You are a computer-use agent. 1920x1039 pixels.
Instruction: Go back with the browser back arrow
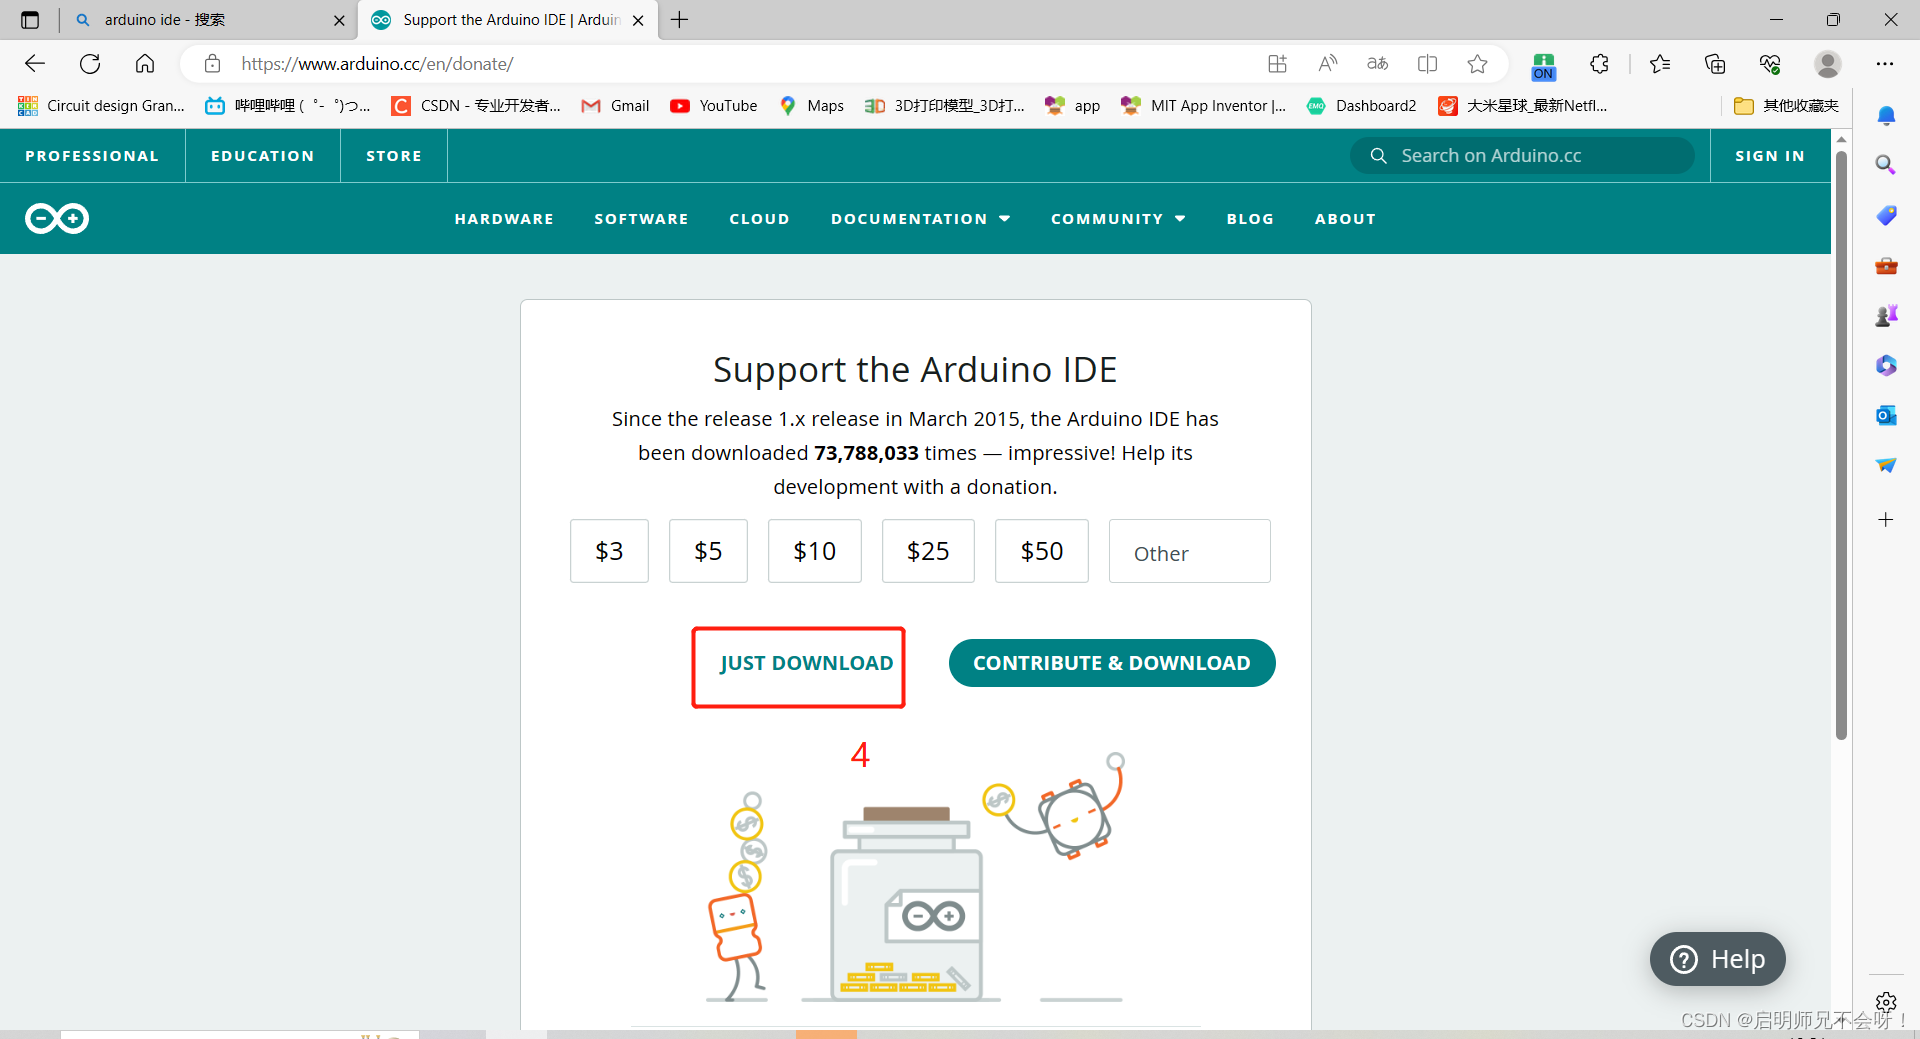point(35,64)
